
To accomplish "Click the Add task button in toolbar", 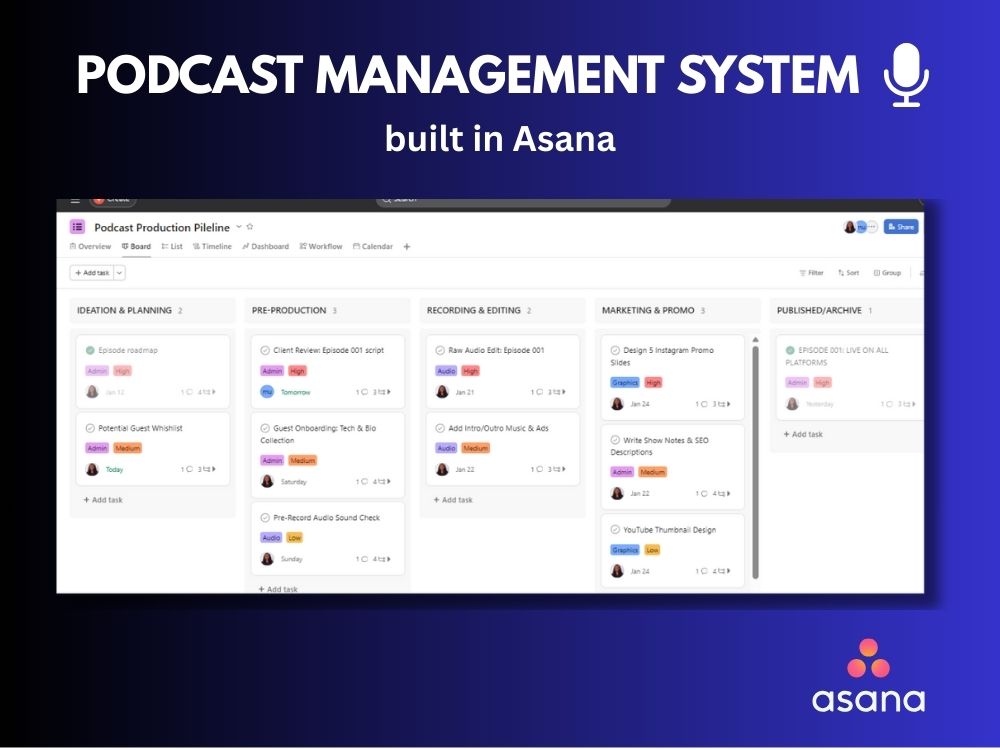I will point(92,273).
